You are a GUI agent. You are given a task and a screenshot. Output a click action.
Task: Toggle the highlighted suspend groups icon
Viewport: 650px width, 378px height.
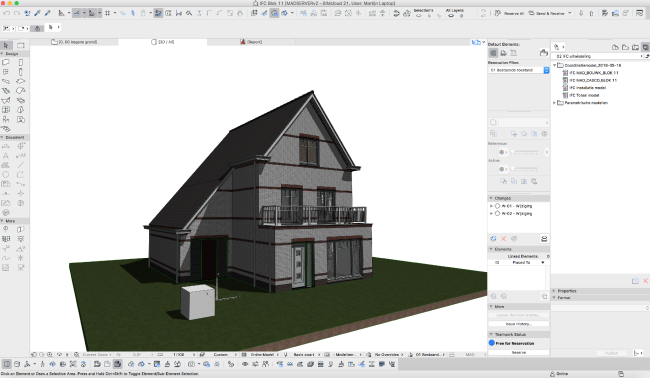[x=158, y=13]
